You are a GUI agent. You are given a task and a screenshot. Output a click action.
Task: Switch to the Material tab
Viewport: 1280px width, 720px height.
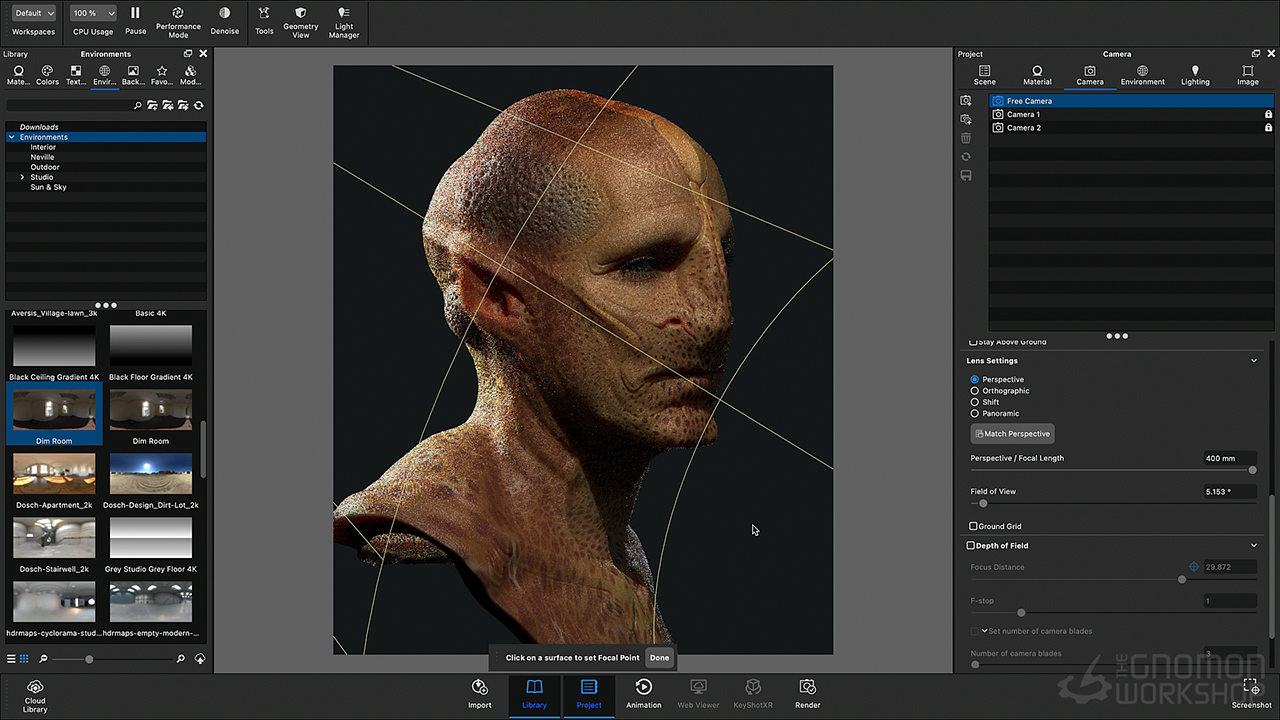coord(1037,75)
